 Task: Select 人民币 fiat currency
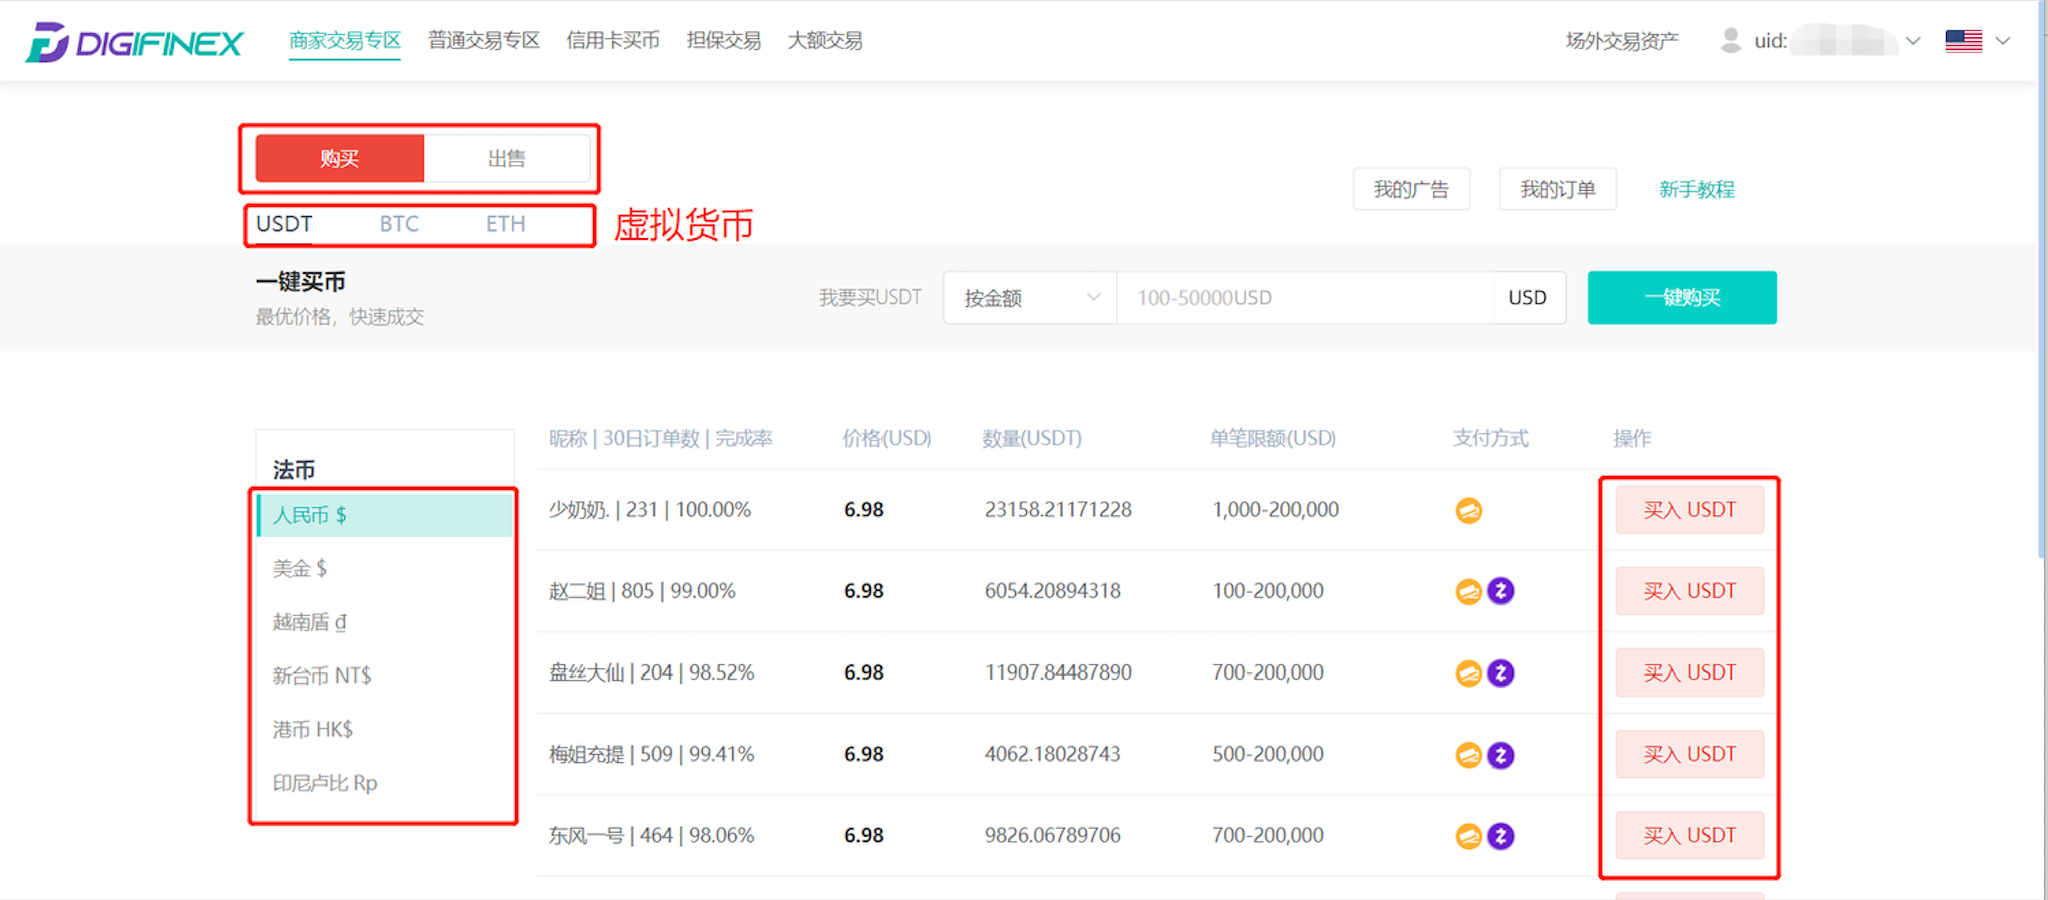pyautogui.click(x=385, y=515)
